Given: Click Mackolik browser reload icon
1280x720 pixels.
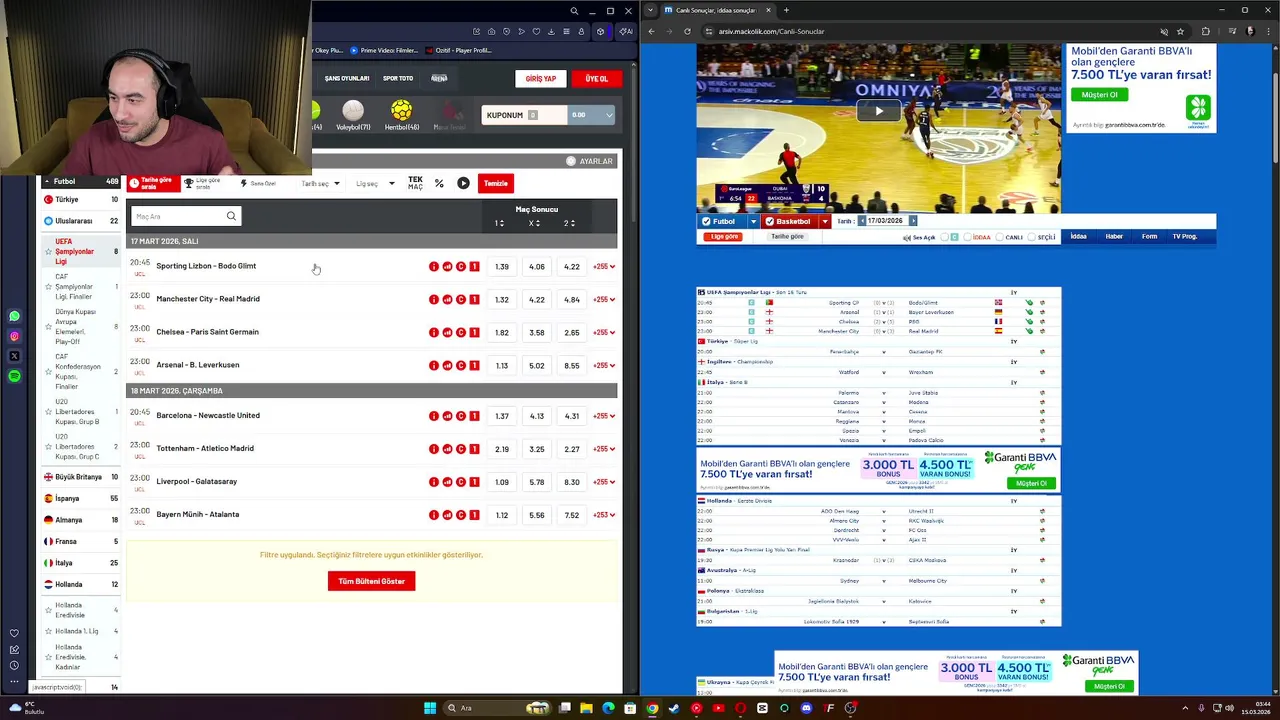Looking at the screenshot, I should coord(687,31).
